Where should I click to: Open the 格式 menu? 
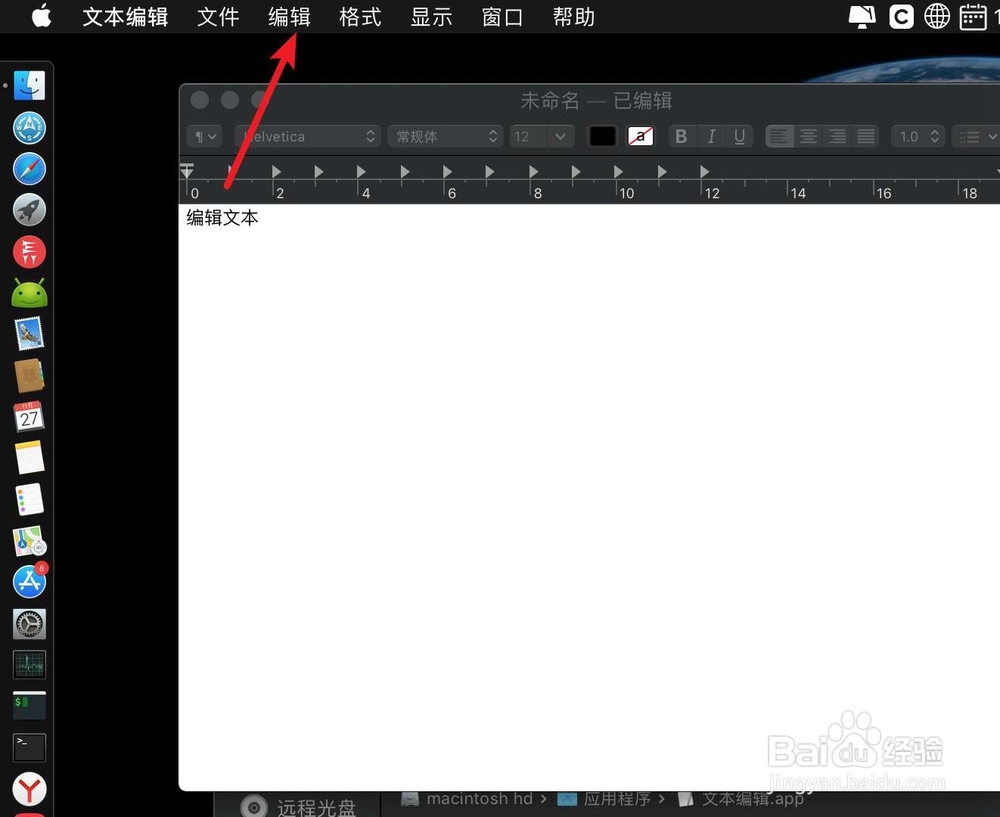pyautogui.click(x=359, y=17)
